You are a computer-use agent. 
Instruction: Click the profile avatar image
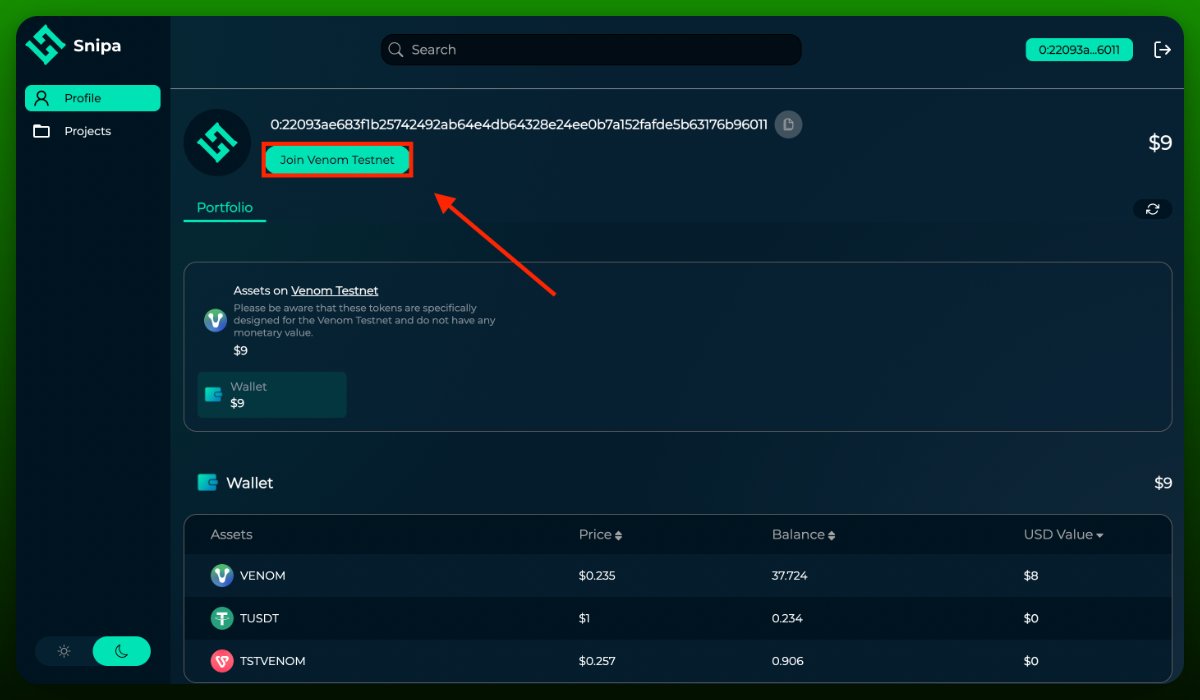pos(217,143)
